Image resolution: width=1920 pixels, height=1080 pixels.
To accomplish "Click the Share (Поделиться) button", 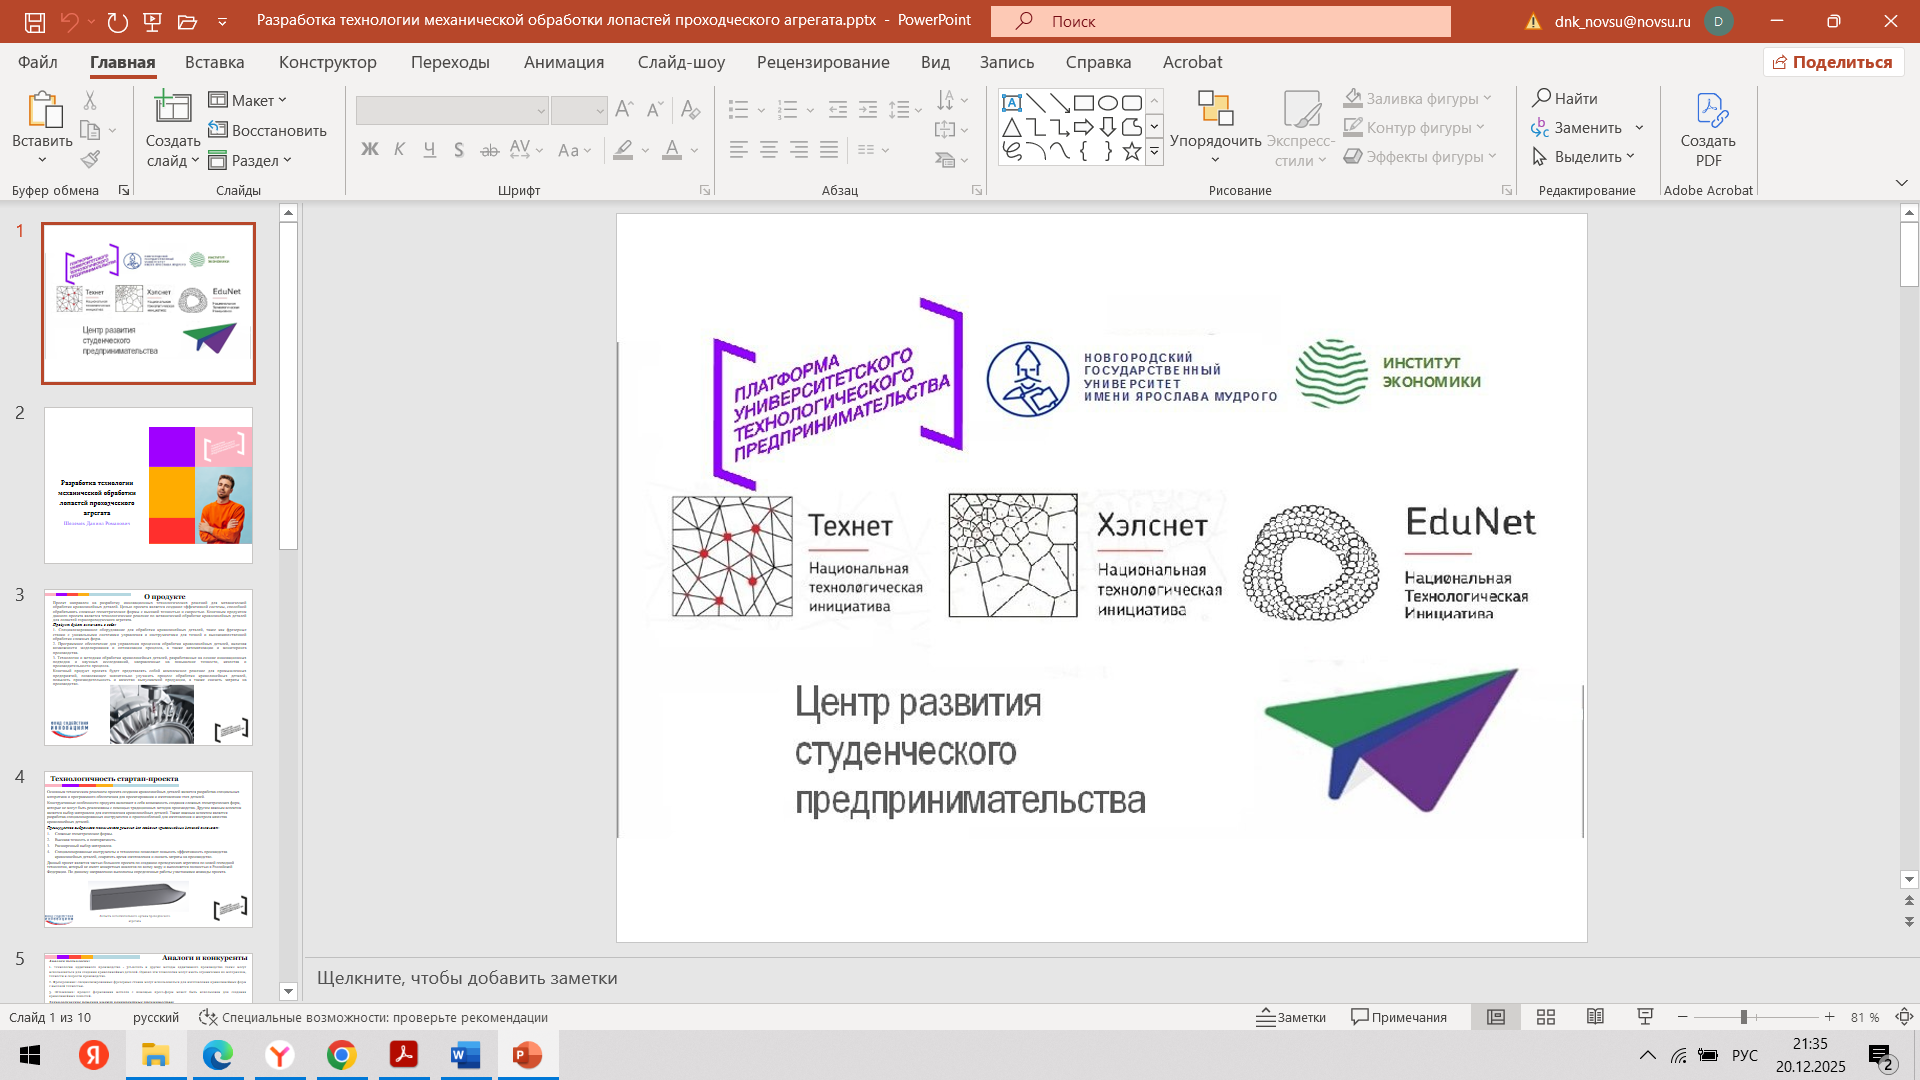I will (1833, 62).
